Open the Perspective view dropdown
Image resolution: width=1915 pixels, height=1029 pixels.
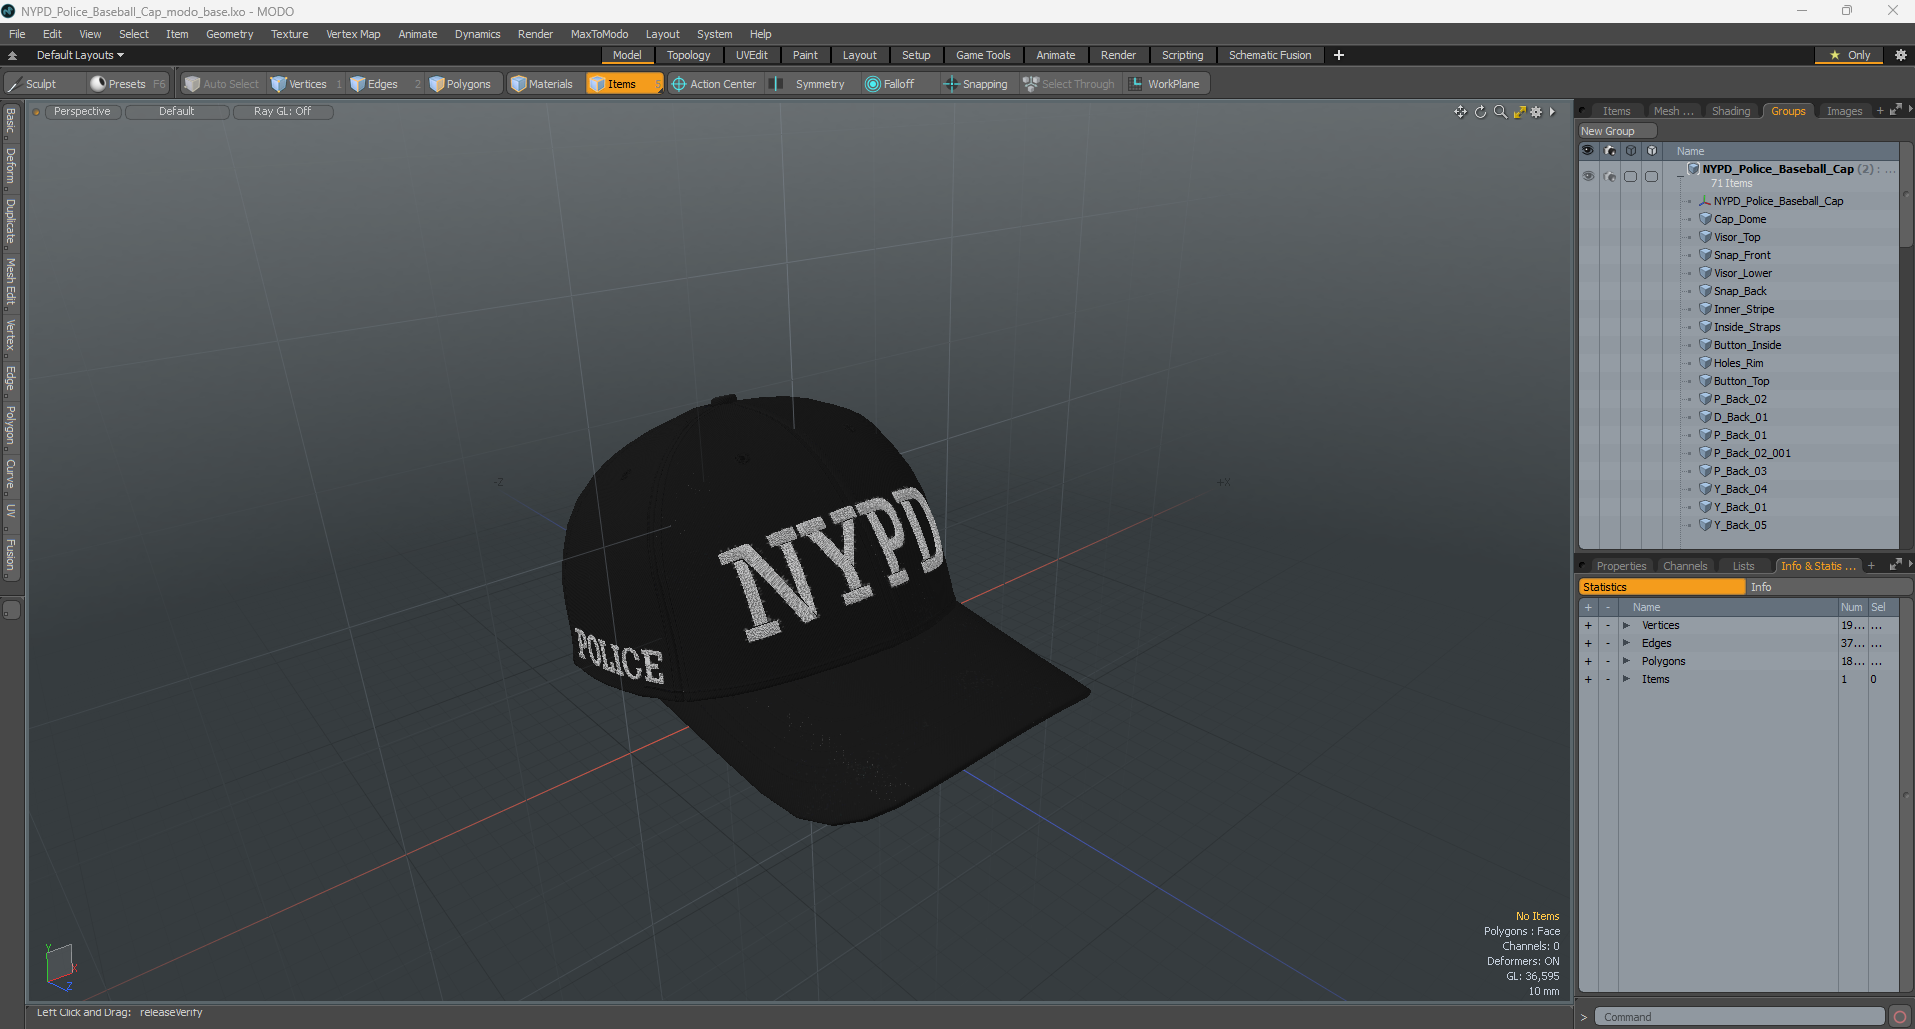82,111
